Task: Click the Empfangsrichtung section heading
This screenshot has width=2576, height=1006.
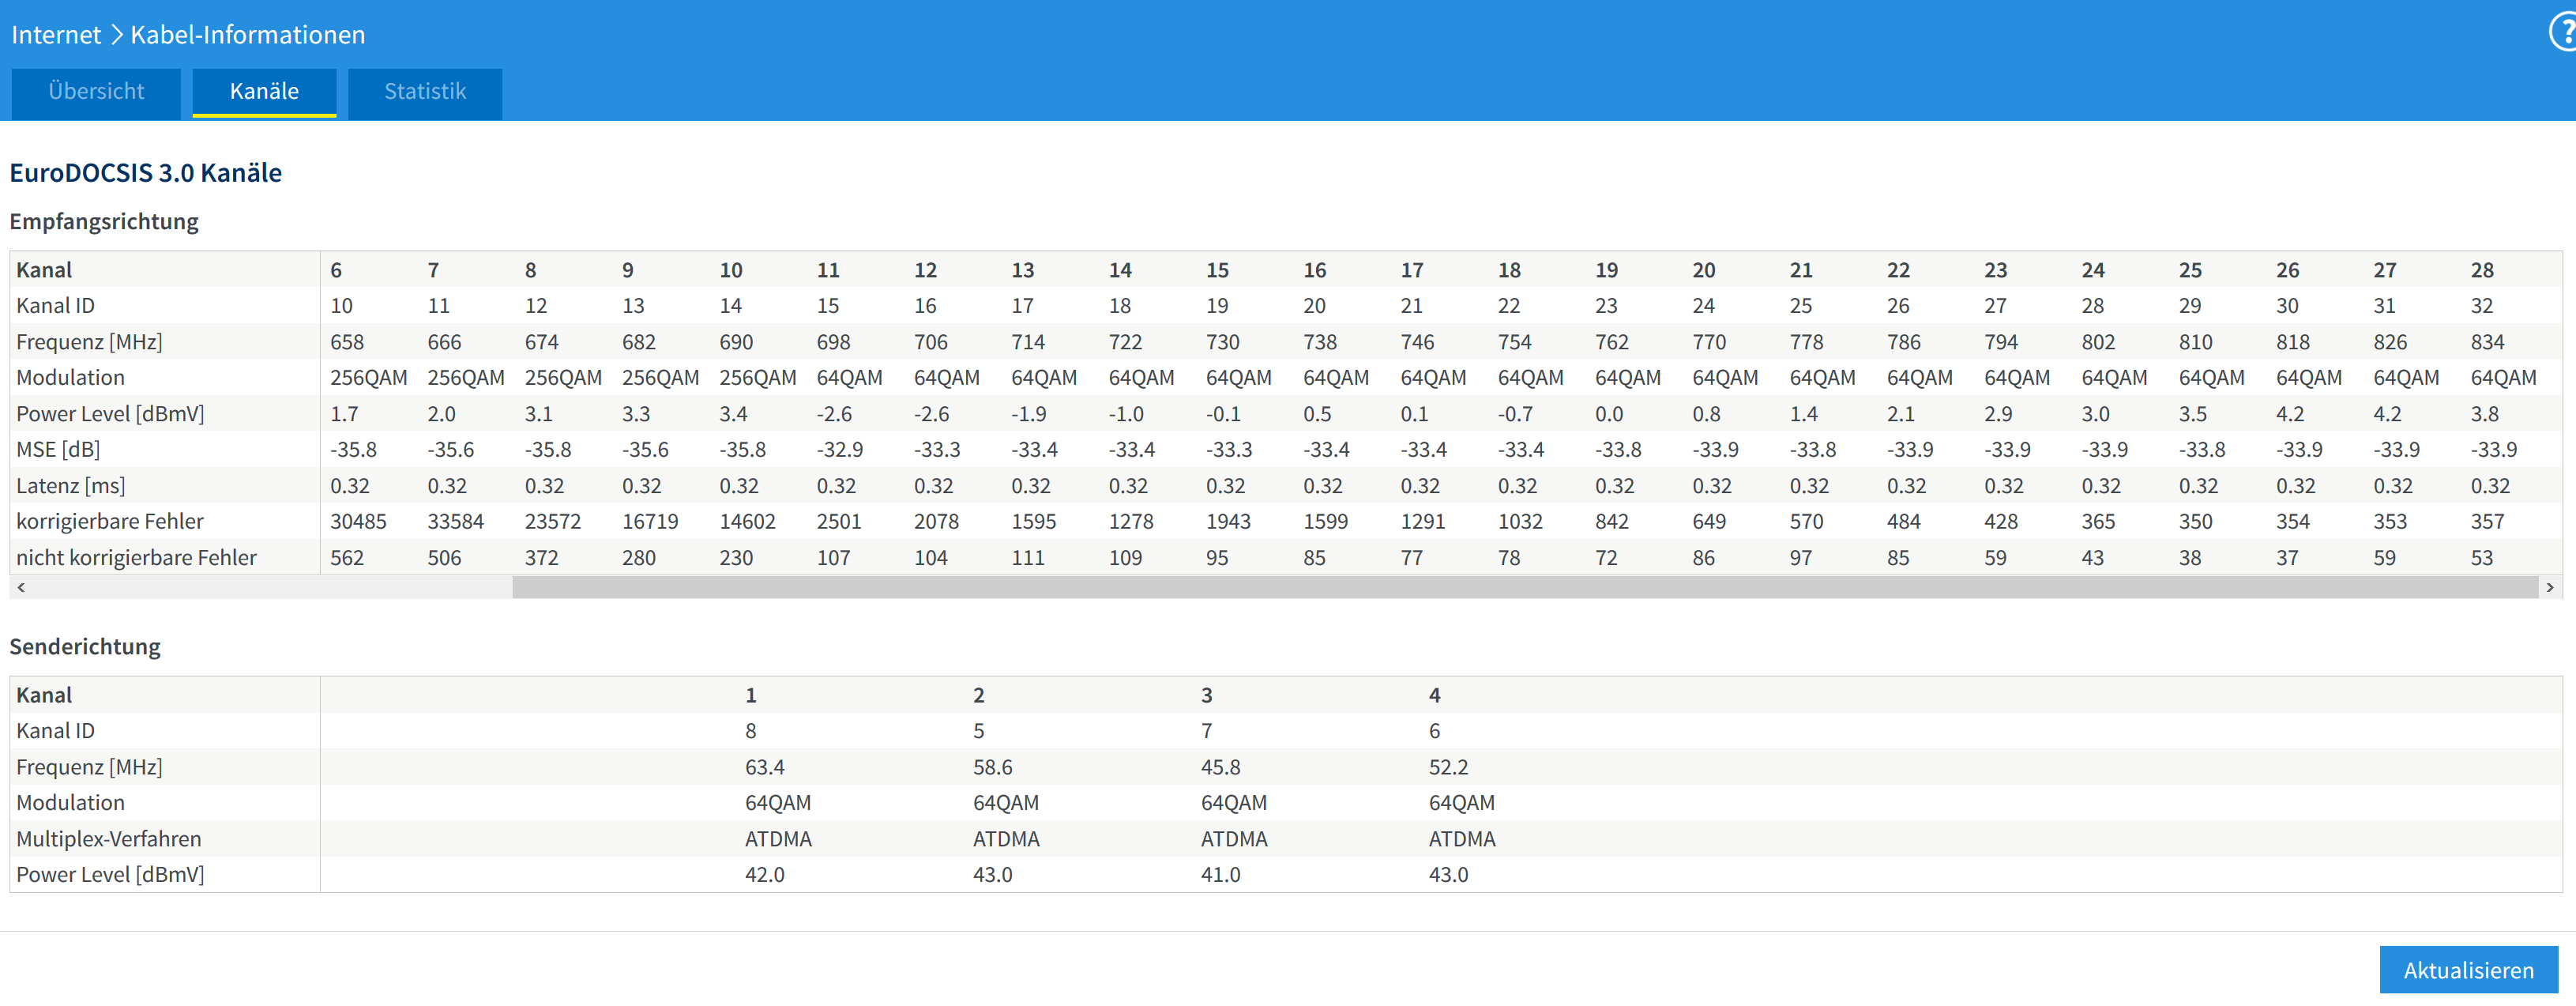Action: [104, 221]
